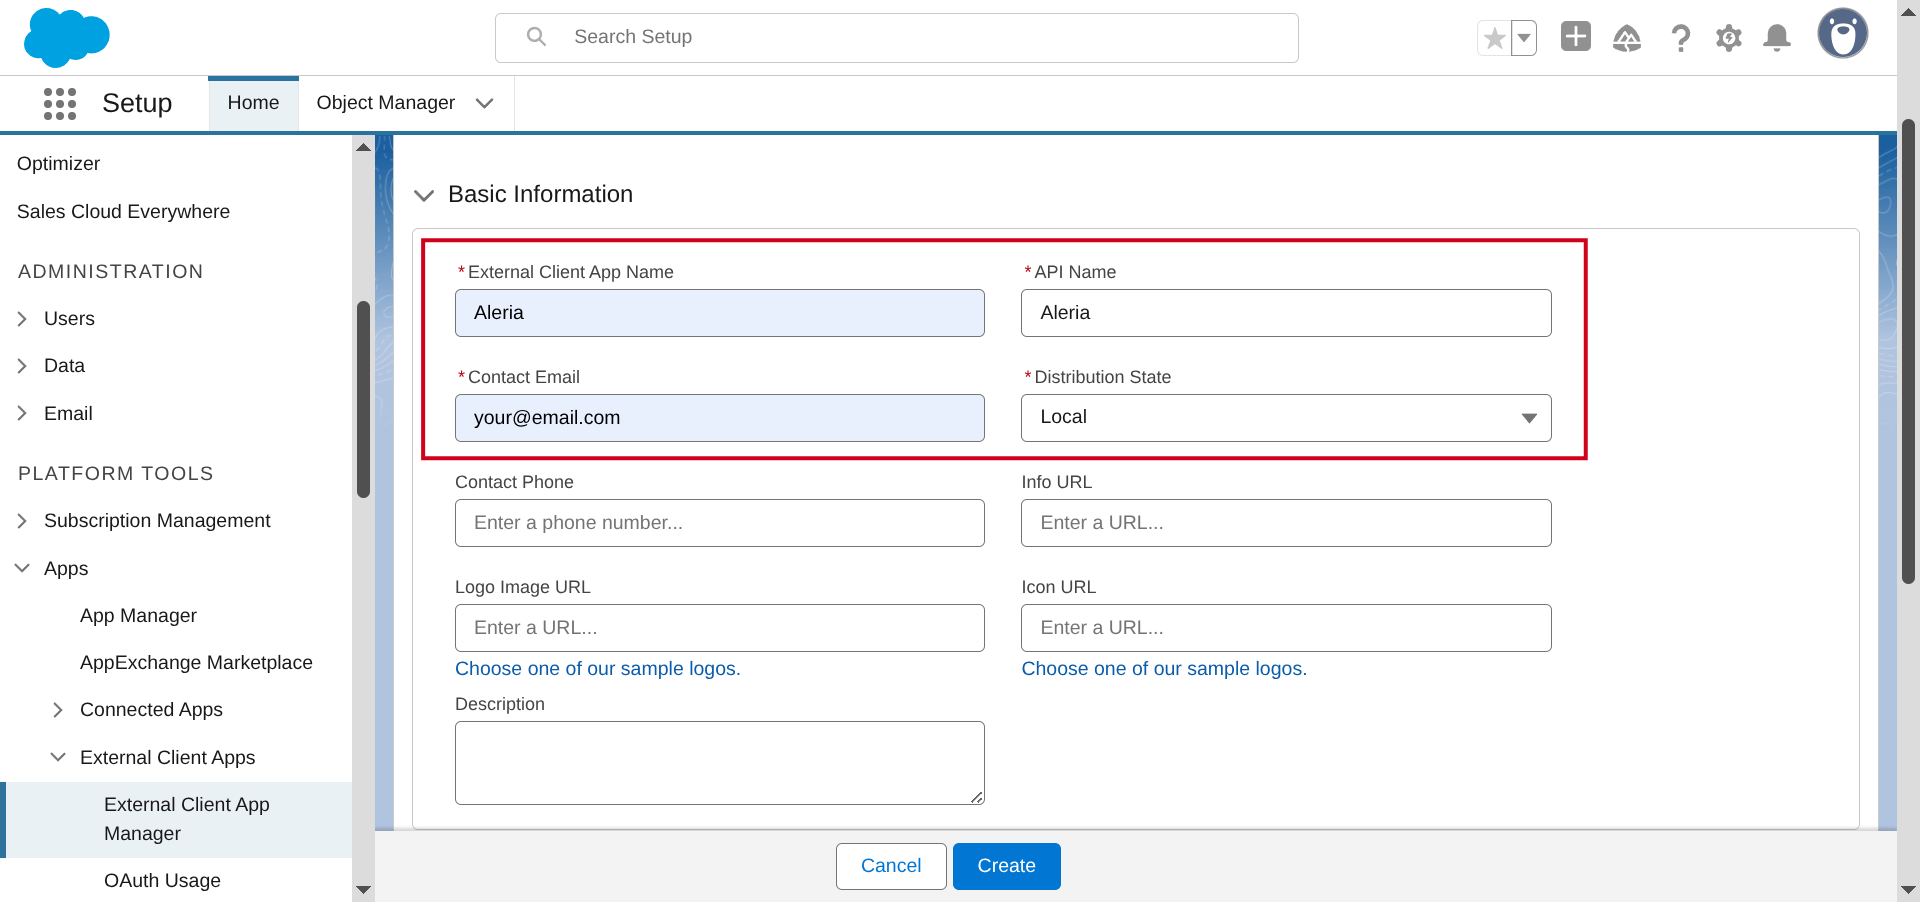This screenshot has height=902, width=1920.
Task: Collapse the Basic Information section
Action: click(x=424, y=195)
